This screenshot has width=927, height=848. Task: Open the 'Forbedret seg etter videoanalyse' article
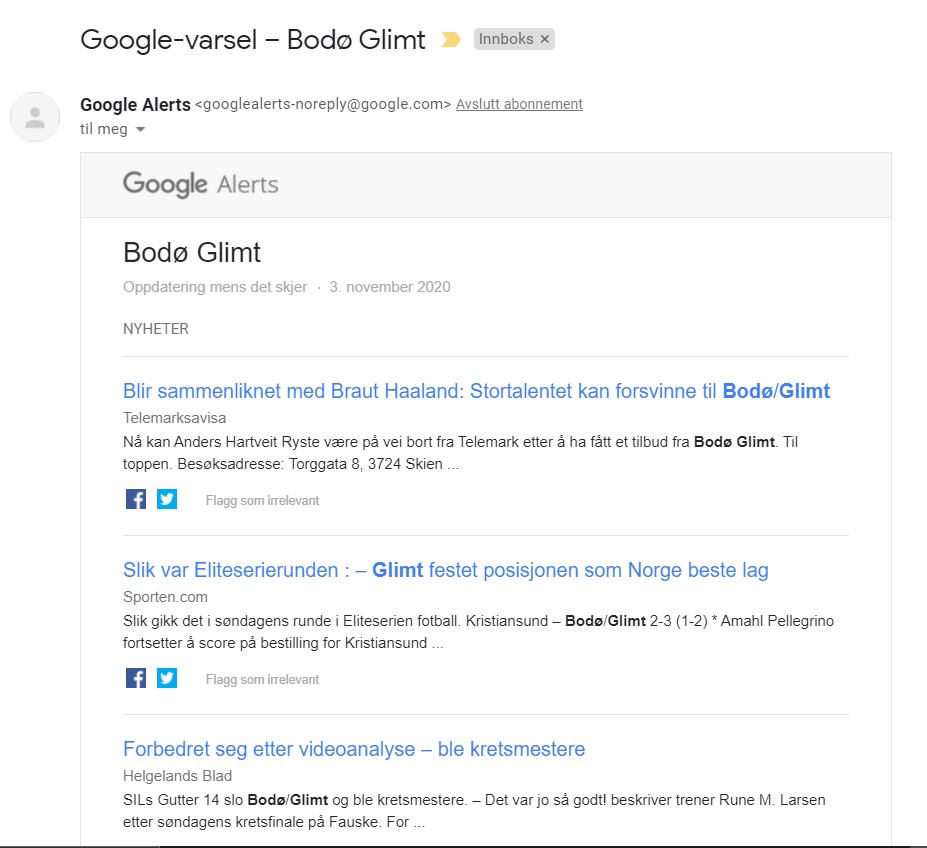(354, 749)
